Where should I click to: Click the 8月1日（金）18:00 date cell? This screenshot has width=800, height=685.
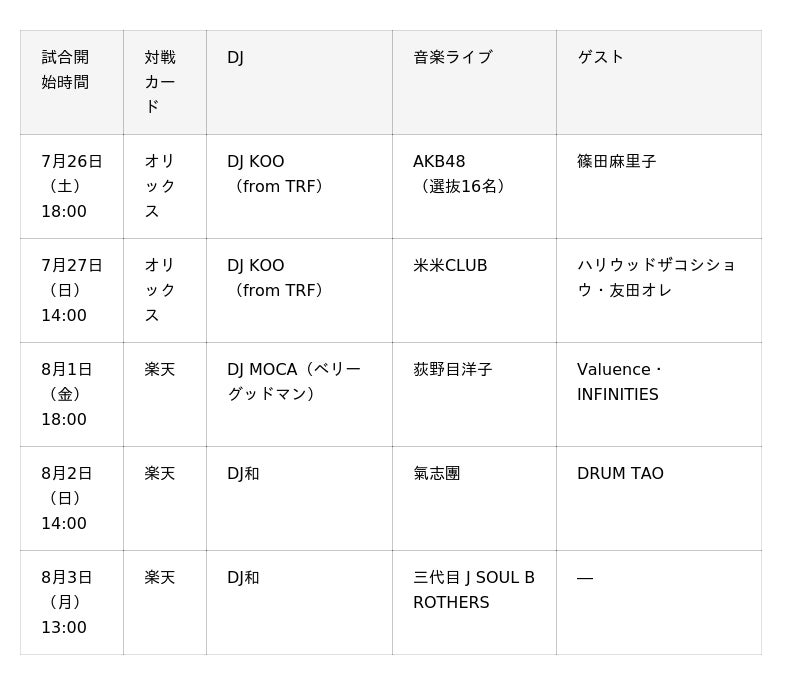66,394
